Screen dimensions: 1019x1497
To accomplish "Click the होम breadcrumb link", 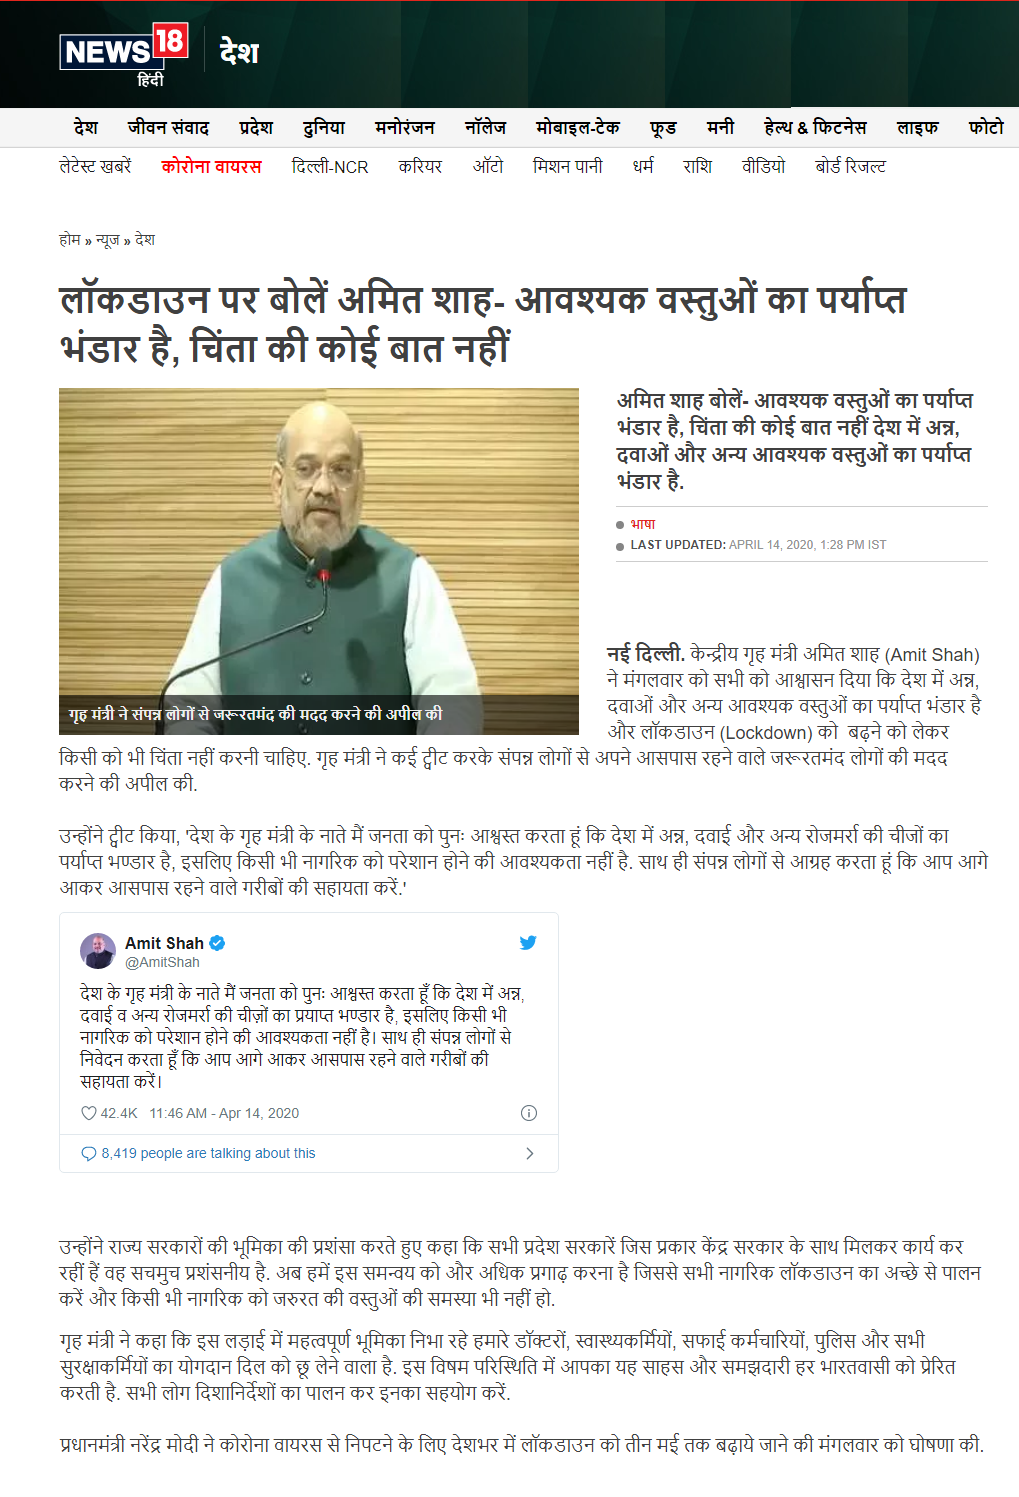I will click(69, 239).
